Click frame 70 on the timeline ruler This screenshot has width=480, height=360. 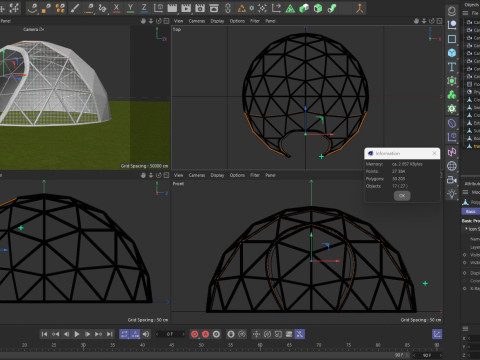tap(319, 345)
